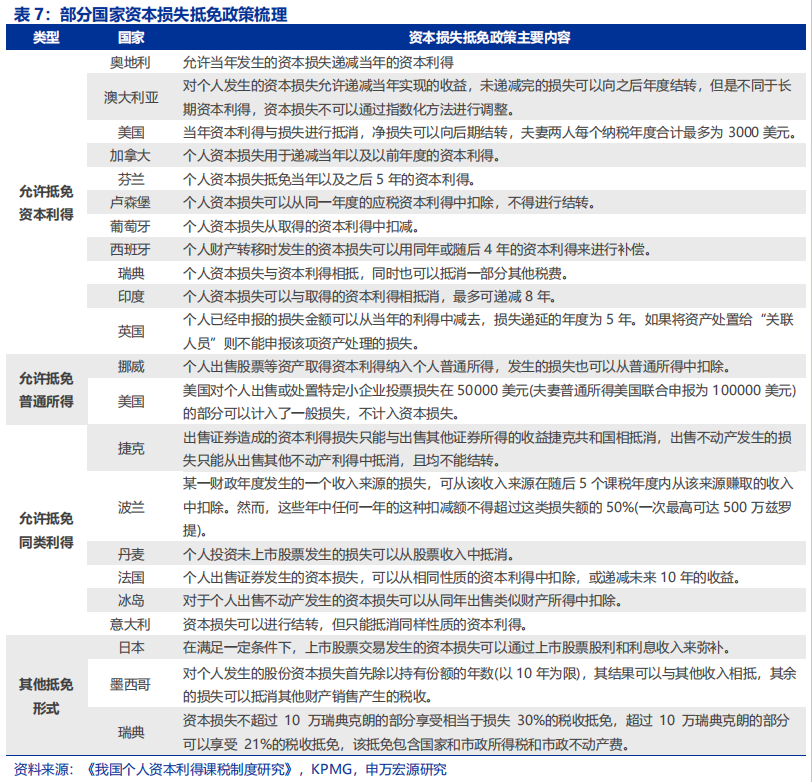Select the 冰岛 country cell

click(x=130, y=601)
